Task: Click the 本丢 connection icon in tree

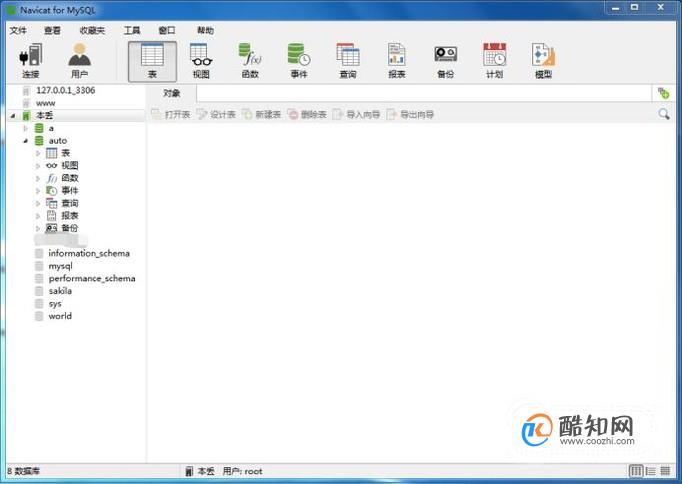Action: tap(27, 116)
